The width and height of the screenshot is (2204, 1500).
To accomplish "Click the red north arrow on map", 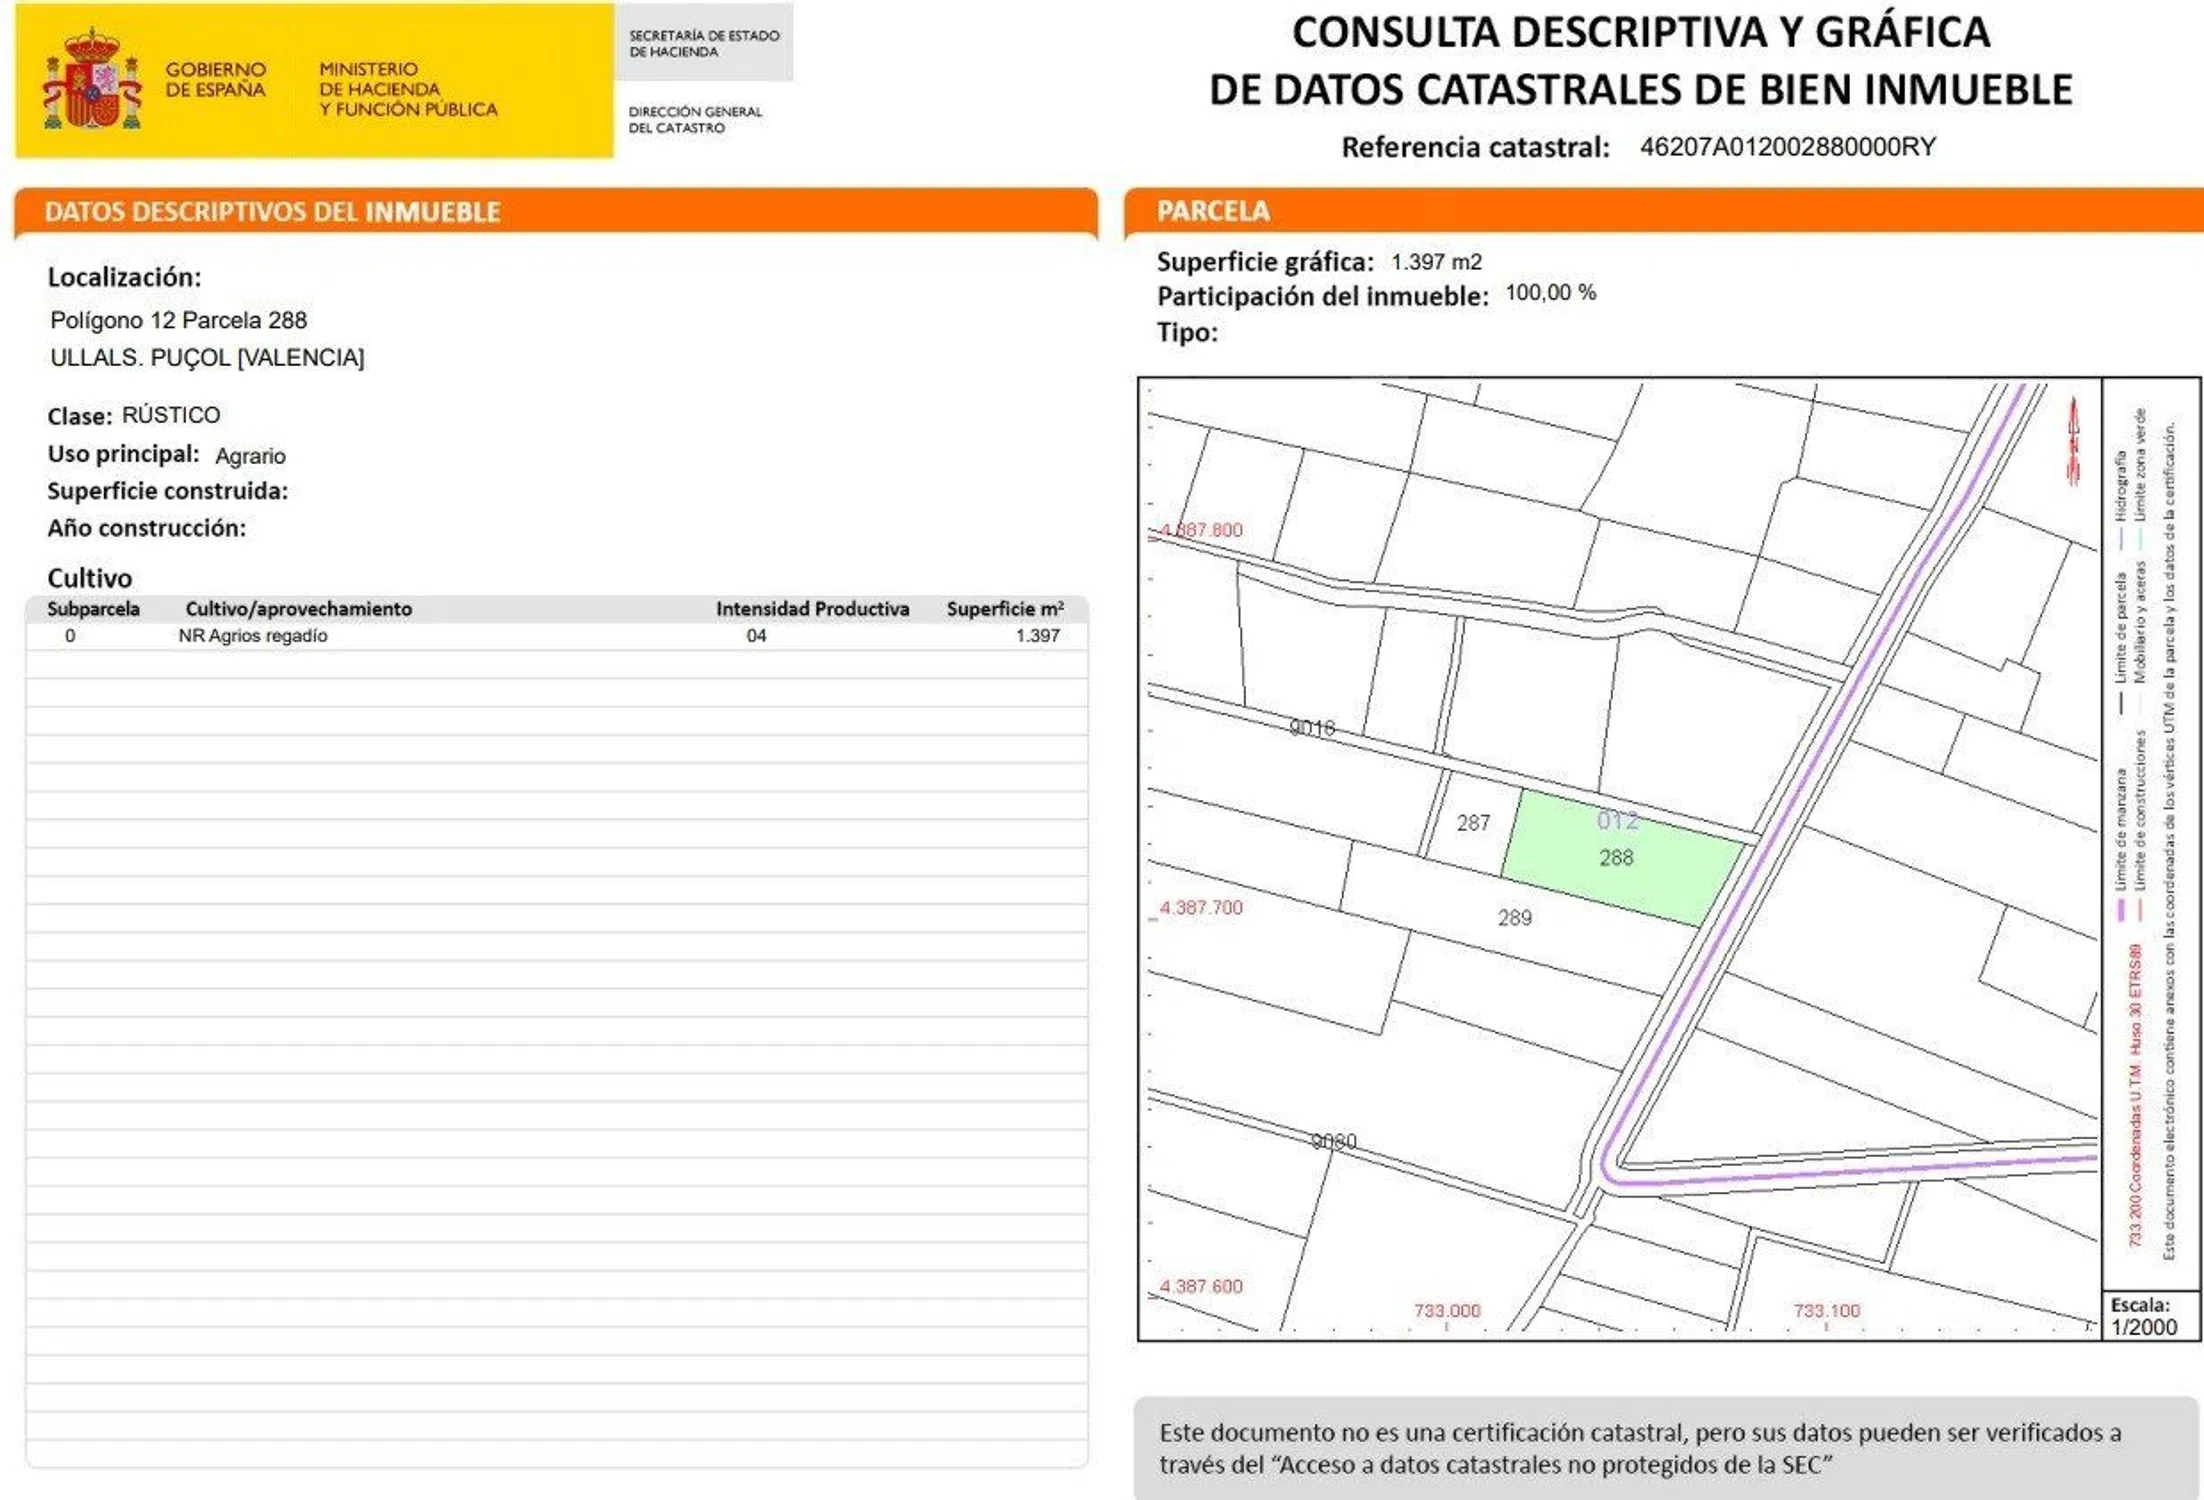I will [2073, 441].
